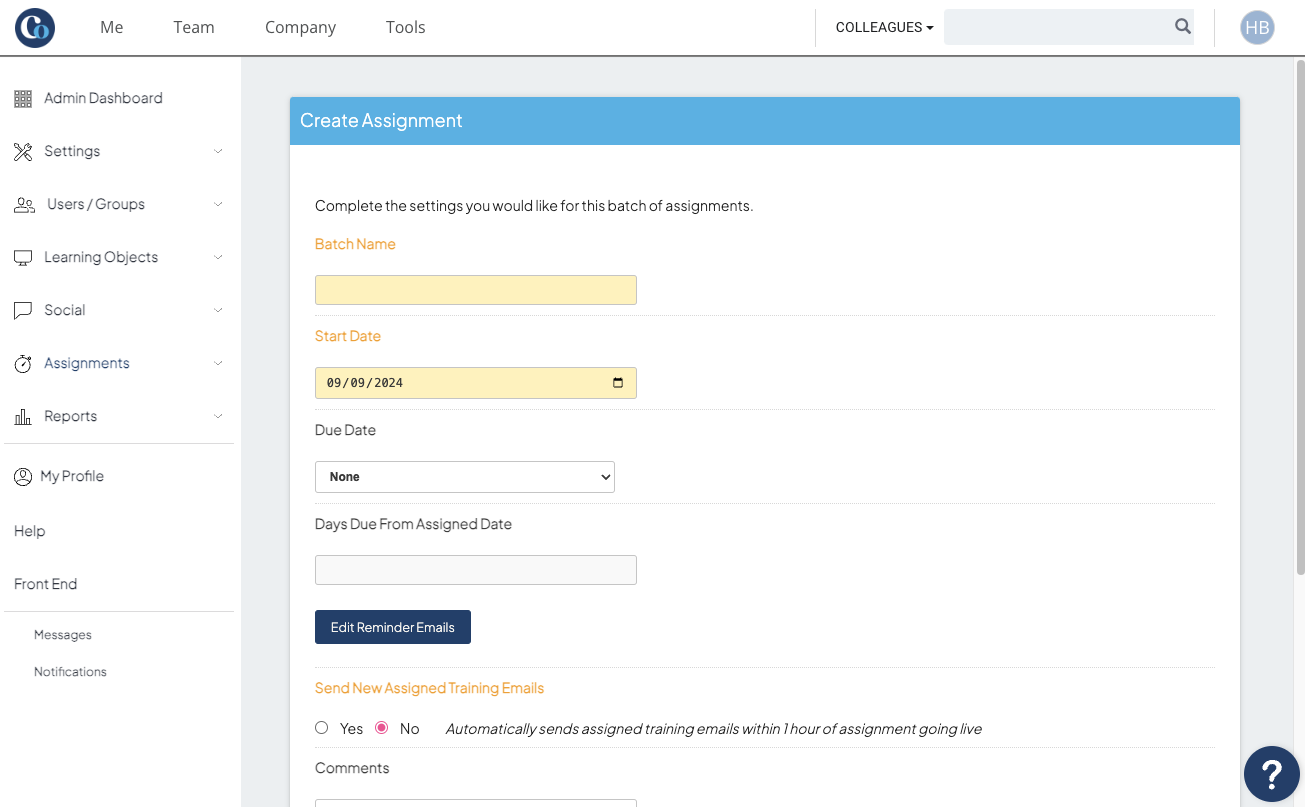This screenshot has height=807, width=1305.
Task: Open the help question mark bubble
Action: coord(1272,774)
